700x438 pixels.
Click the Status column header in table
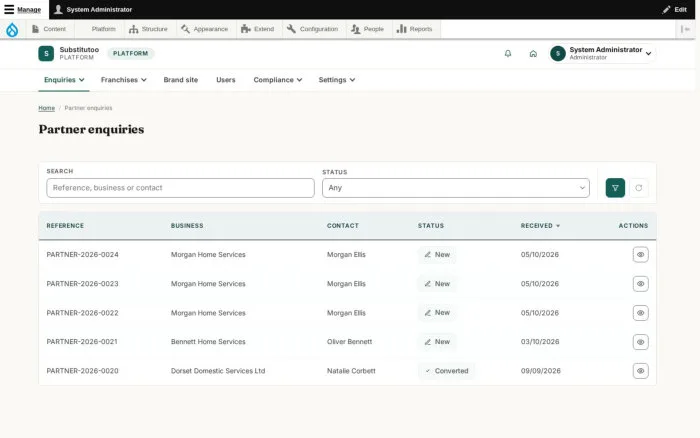[431, 226]
